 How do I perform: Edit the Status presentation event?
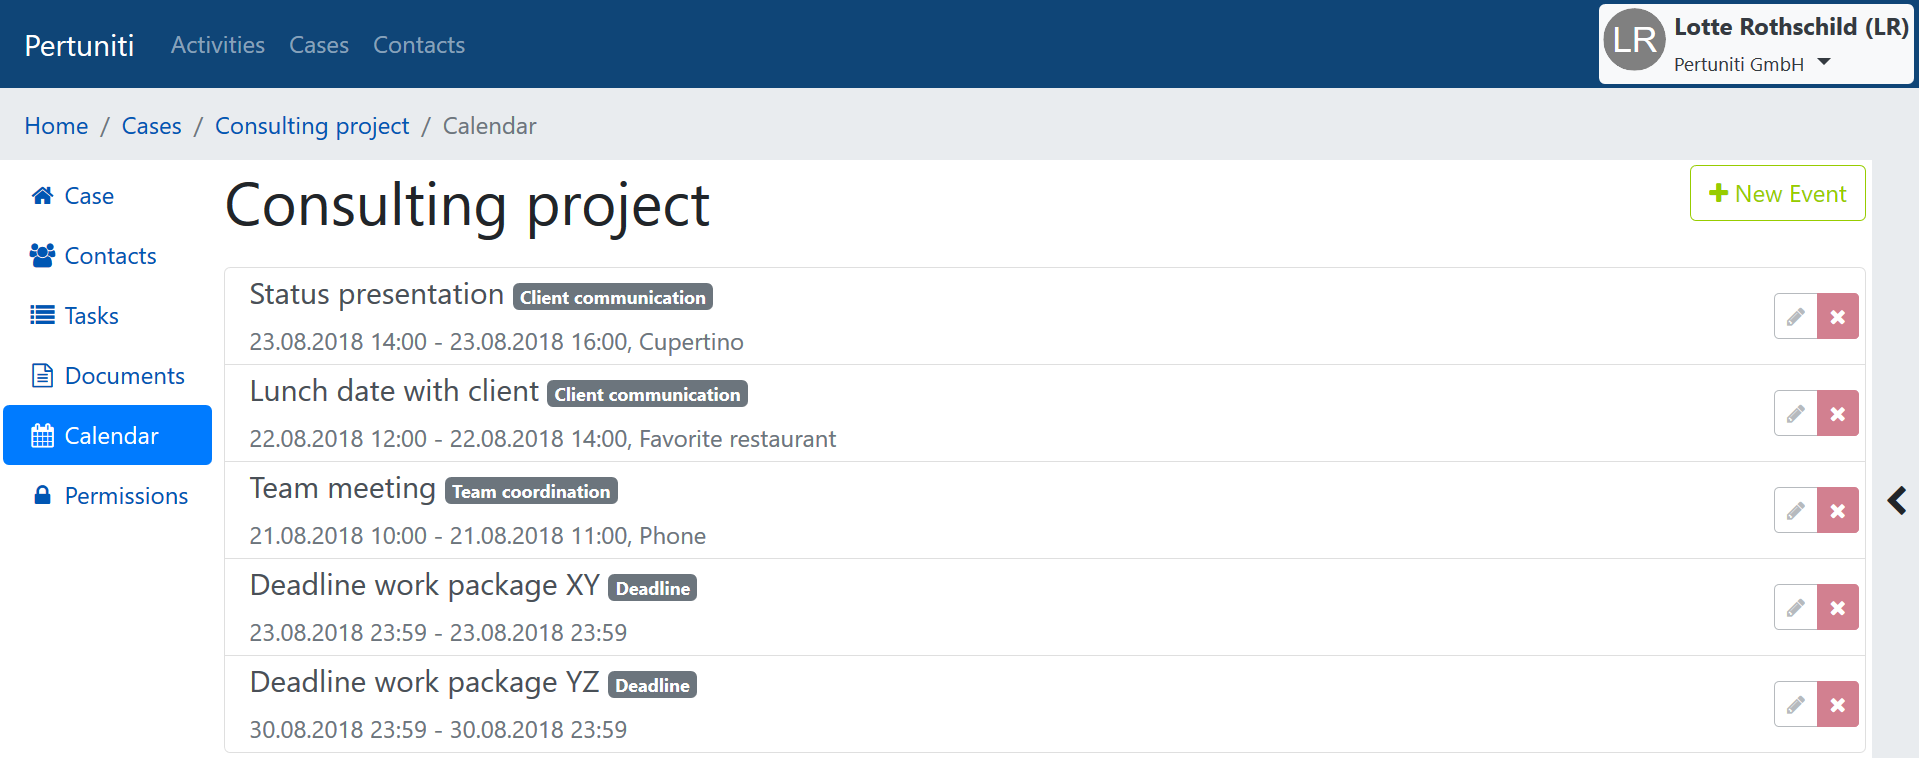click(1795, 317)
